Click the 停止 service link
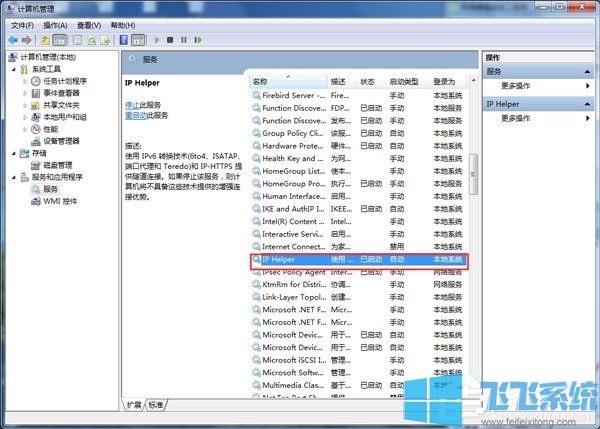The width and height of the screenshot is (600, 429). click(x=131, y=104)
